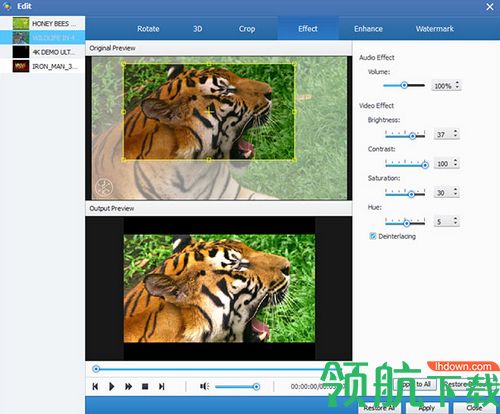This screenshot has width=500, height=414.
Task: Skip to the end of the preview
Action: pos(162,386)
